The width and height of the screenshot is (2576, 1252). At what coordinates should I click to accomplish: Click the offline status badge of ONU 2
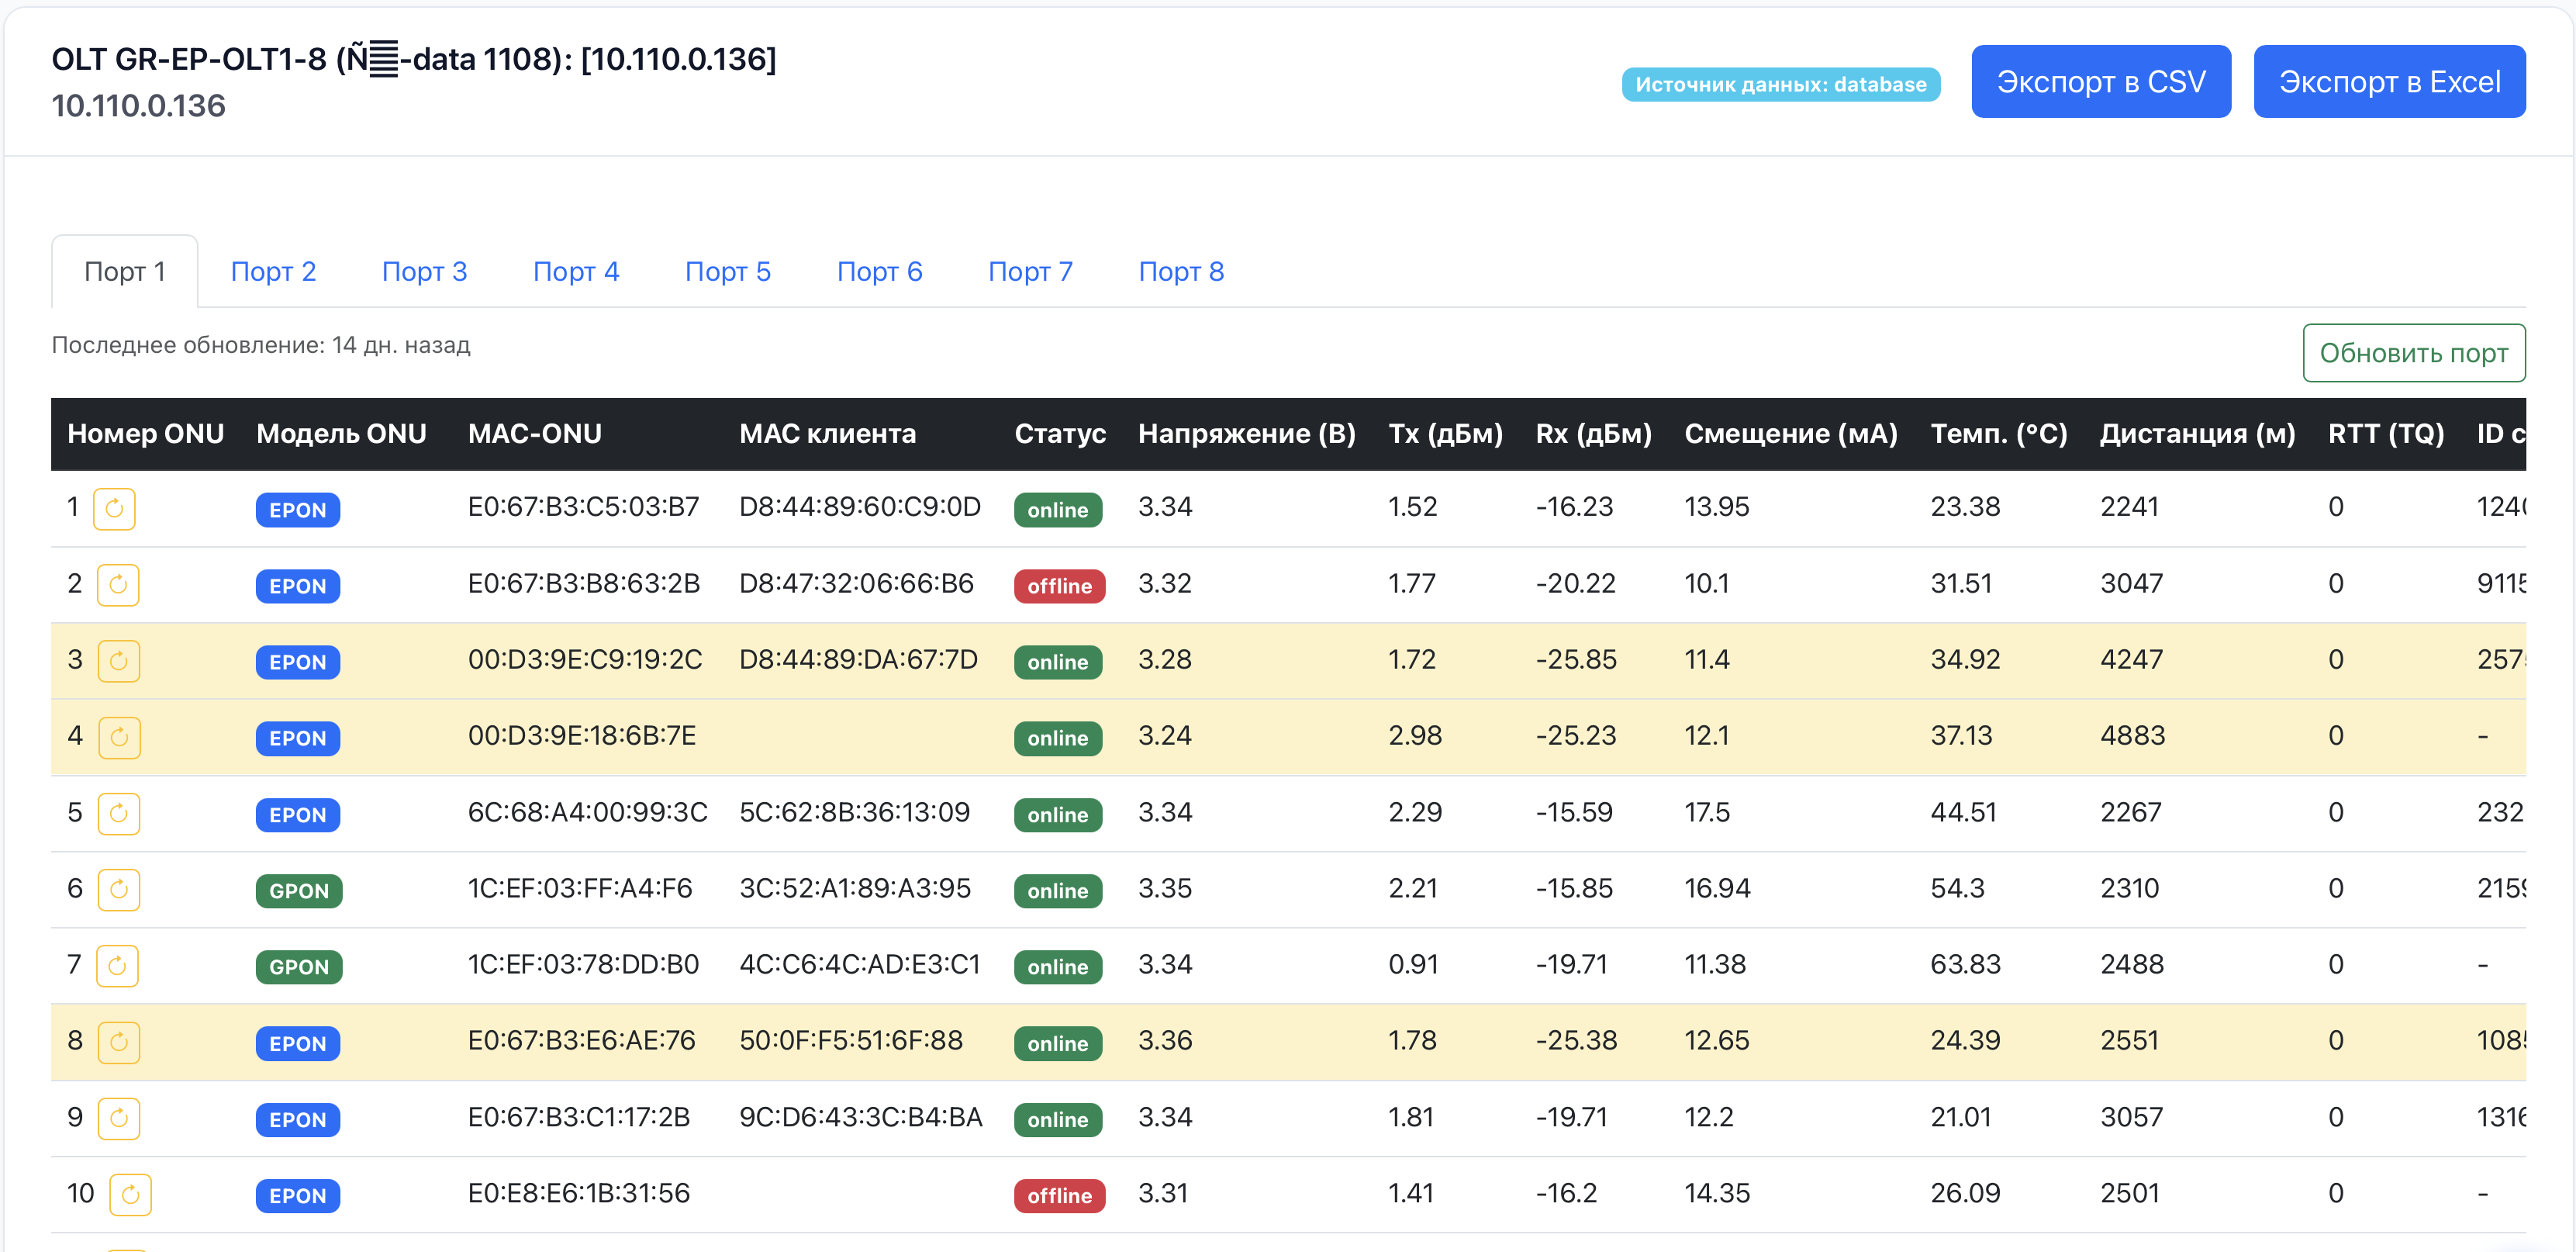coord(1059,586)
